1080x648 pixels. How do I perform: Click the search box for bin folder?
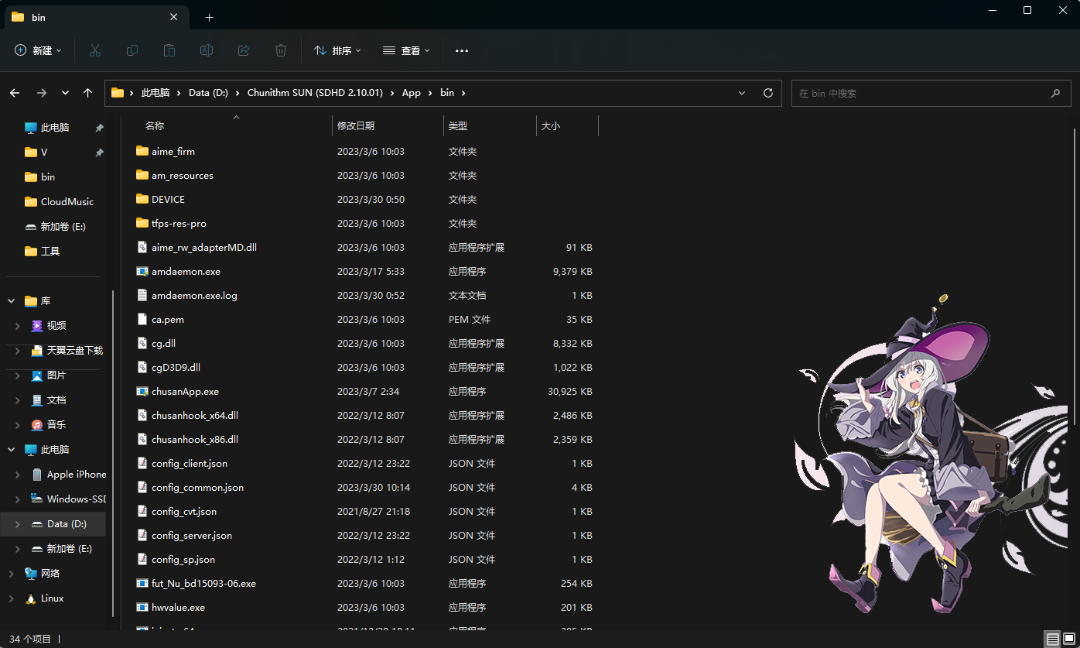(x=920, y=93)
